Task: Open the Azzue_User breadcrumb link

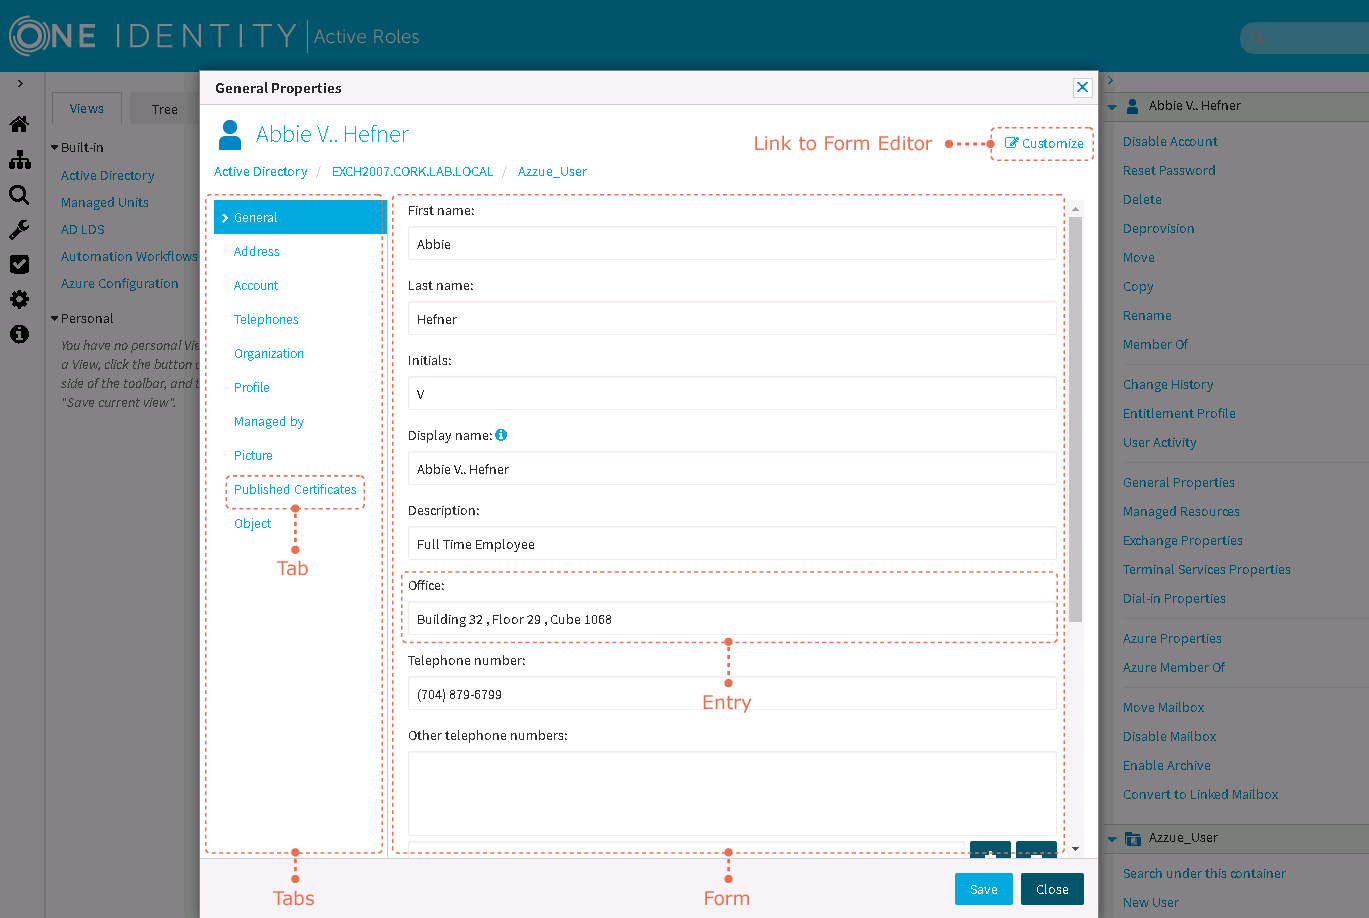Action: point(552,172)
